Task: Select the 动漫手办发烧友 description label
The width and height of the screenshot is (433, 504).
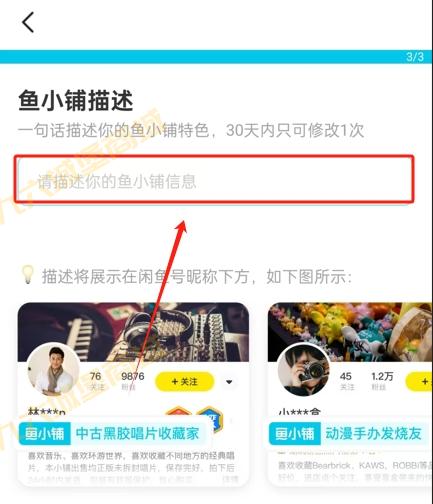Action: (373, 433)
